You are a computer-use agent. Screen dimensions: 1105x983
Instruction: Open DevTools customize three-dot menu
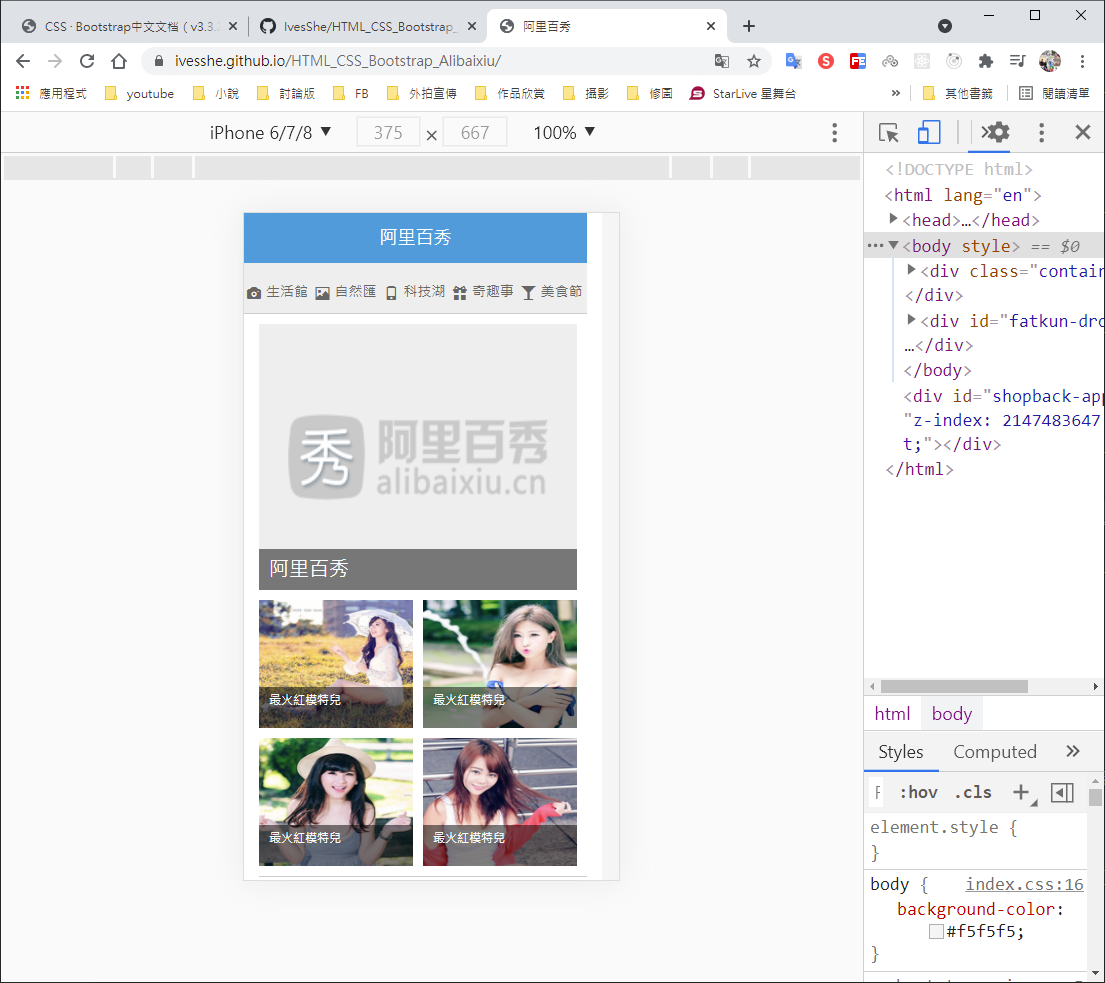(x=1042, y=132)
